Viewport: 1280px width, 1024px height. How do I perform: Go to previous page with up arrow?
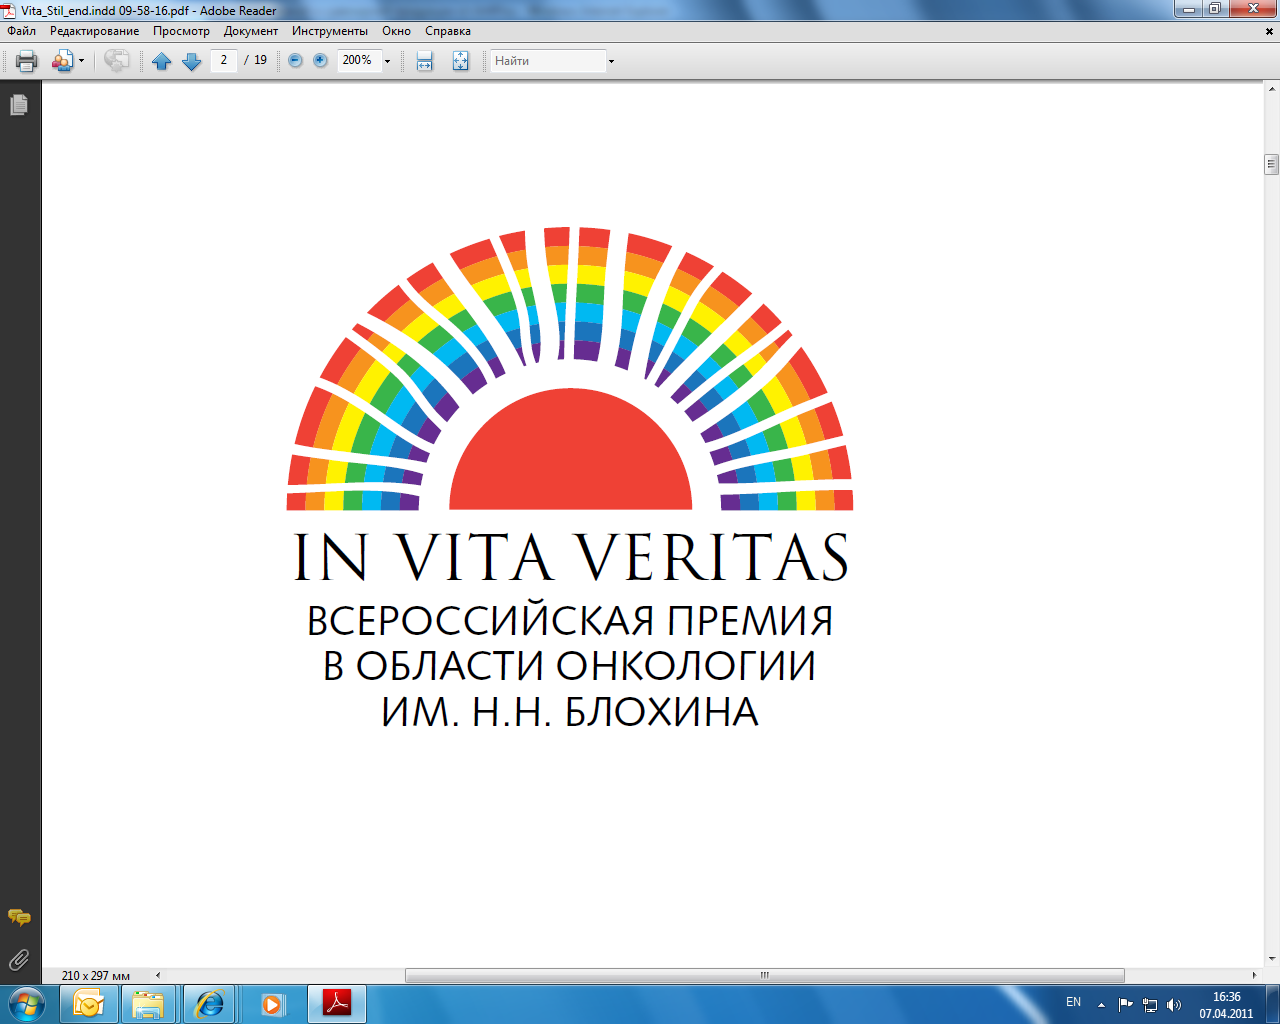[x=162, y=61]
